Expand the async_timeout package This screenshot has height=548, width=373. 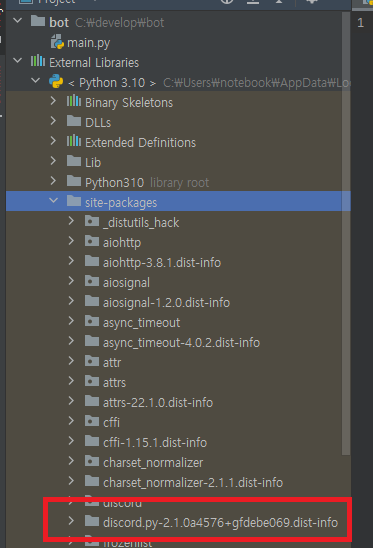coord(71,321)
